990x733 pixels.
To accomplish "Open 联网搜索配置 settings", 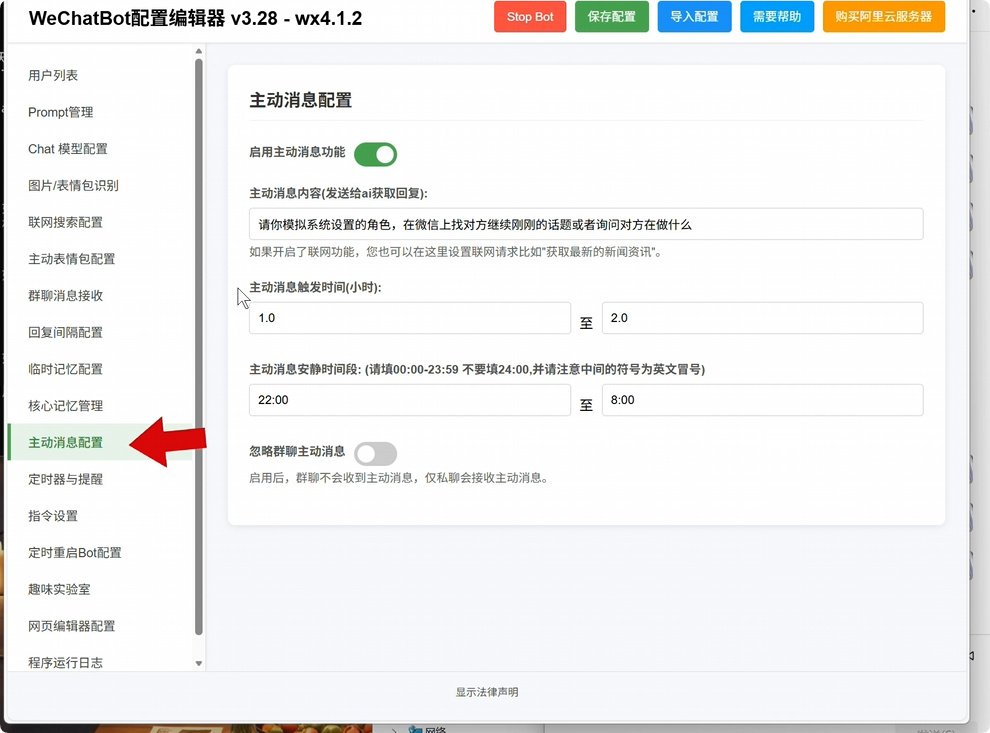I will pyautogui.click(x=101, y=222).
